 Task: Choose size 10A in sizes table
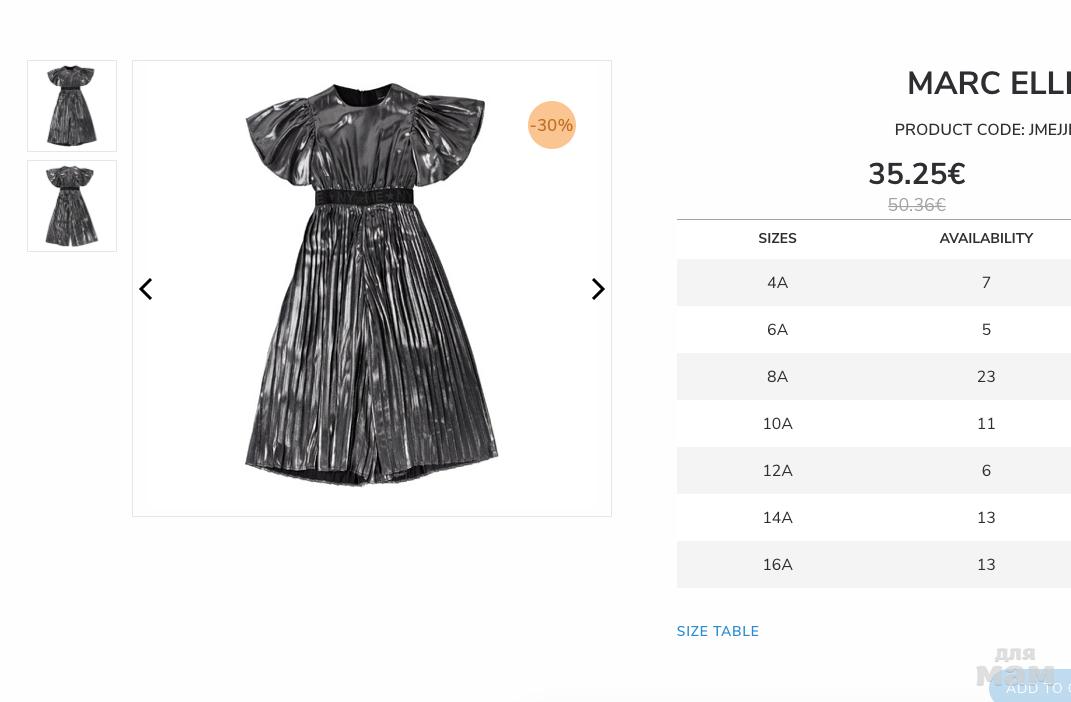(x=777, y=424)
